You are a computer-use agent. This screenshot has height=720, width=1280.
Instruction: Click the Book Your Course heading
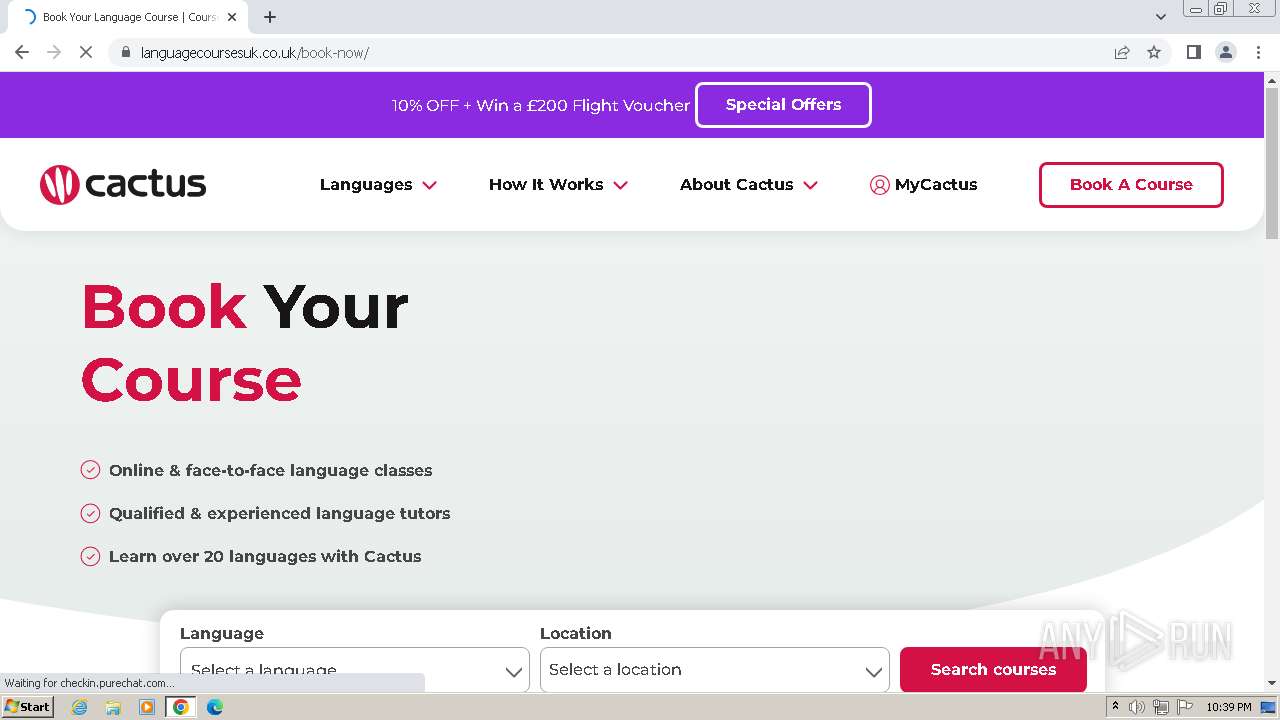click(245, 343)
